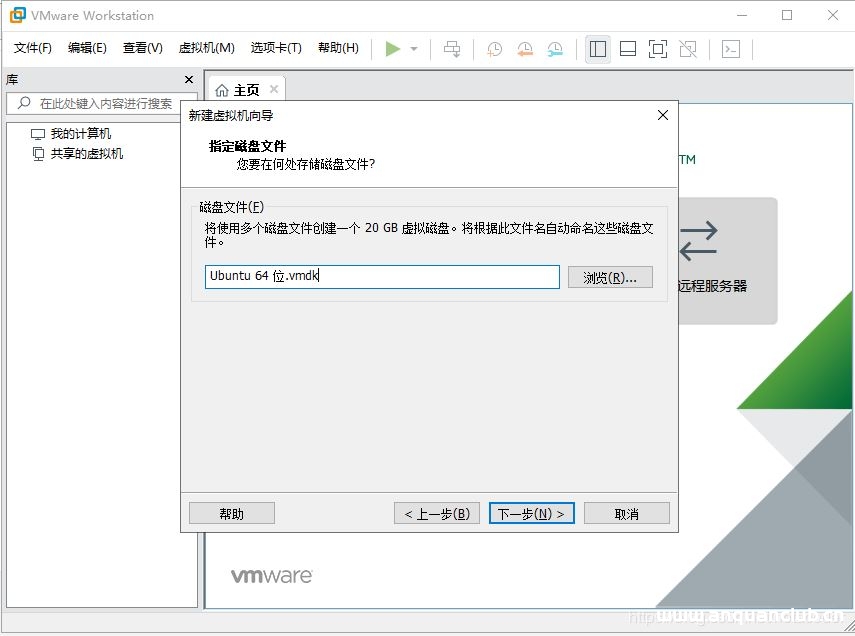Power on the virtual machine with the green play icon
Screen dimensions: 855x636
coord(392,48)
